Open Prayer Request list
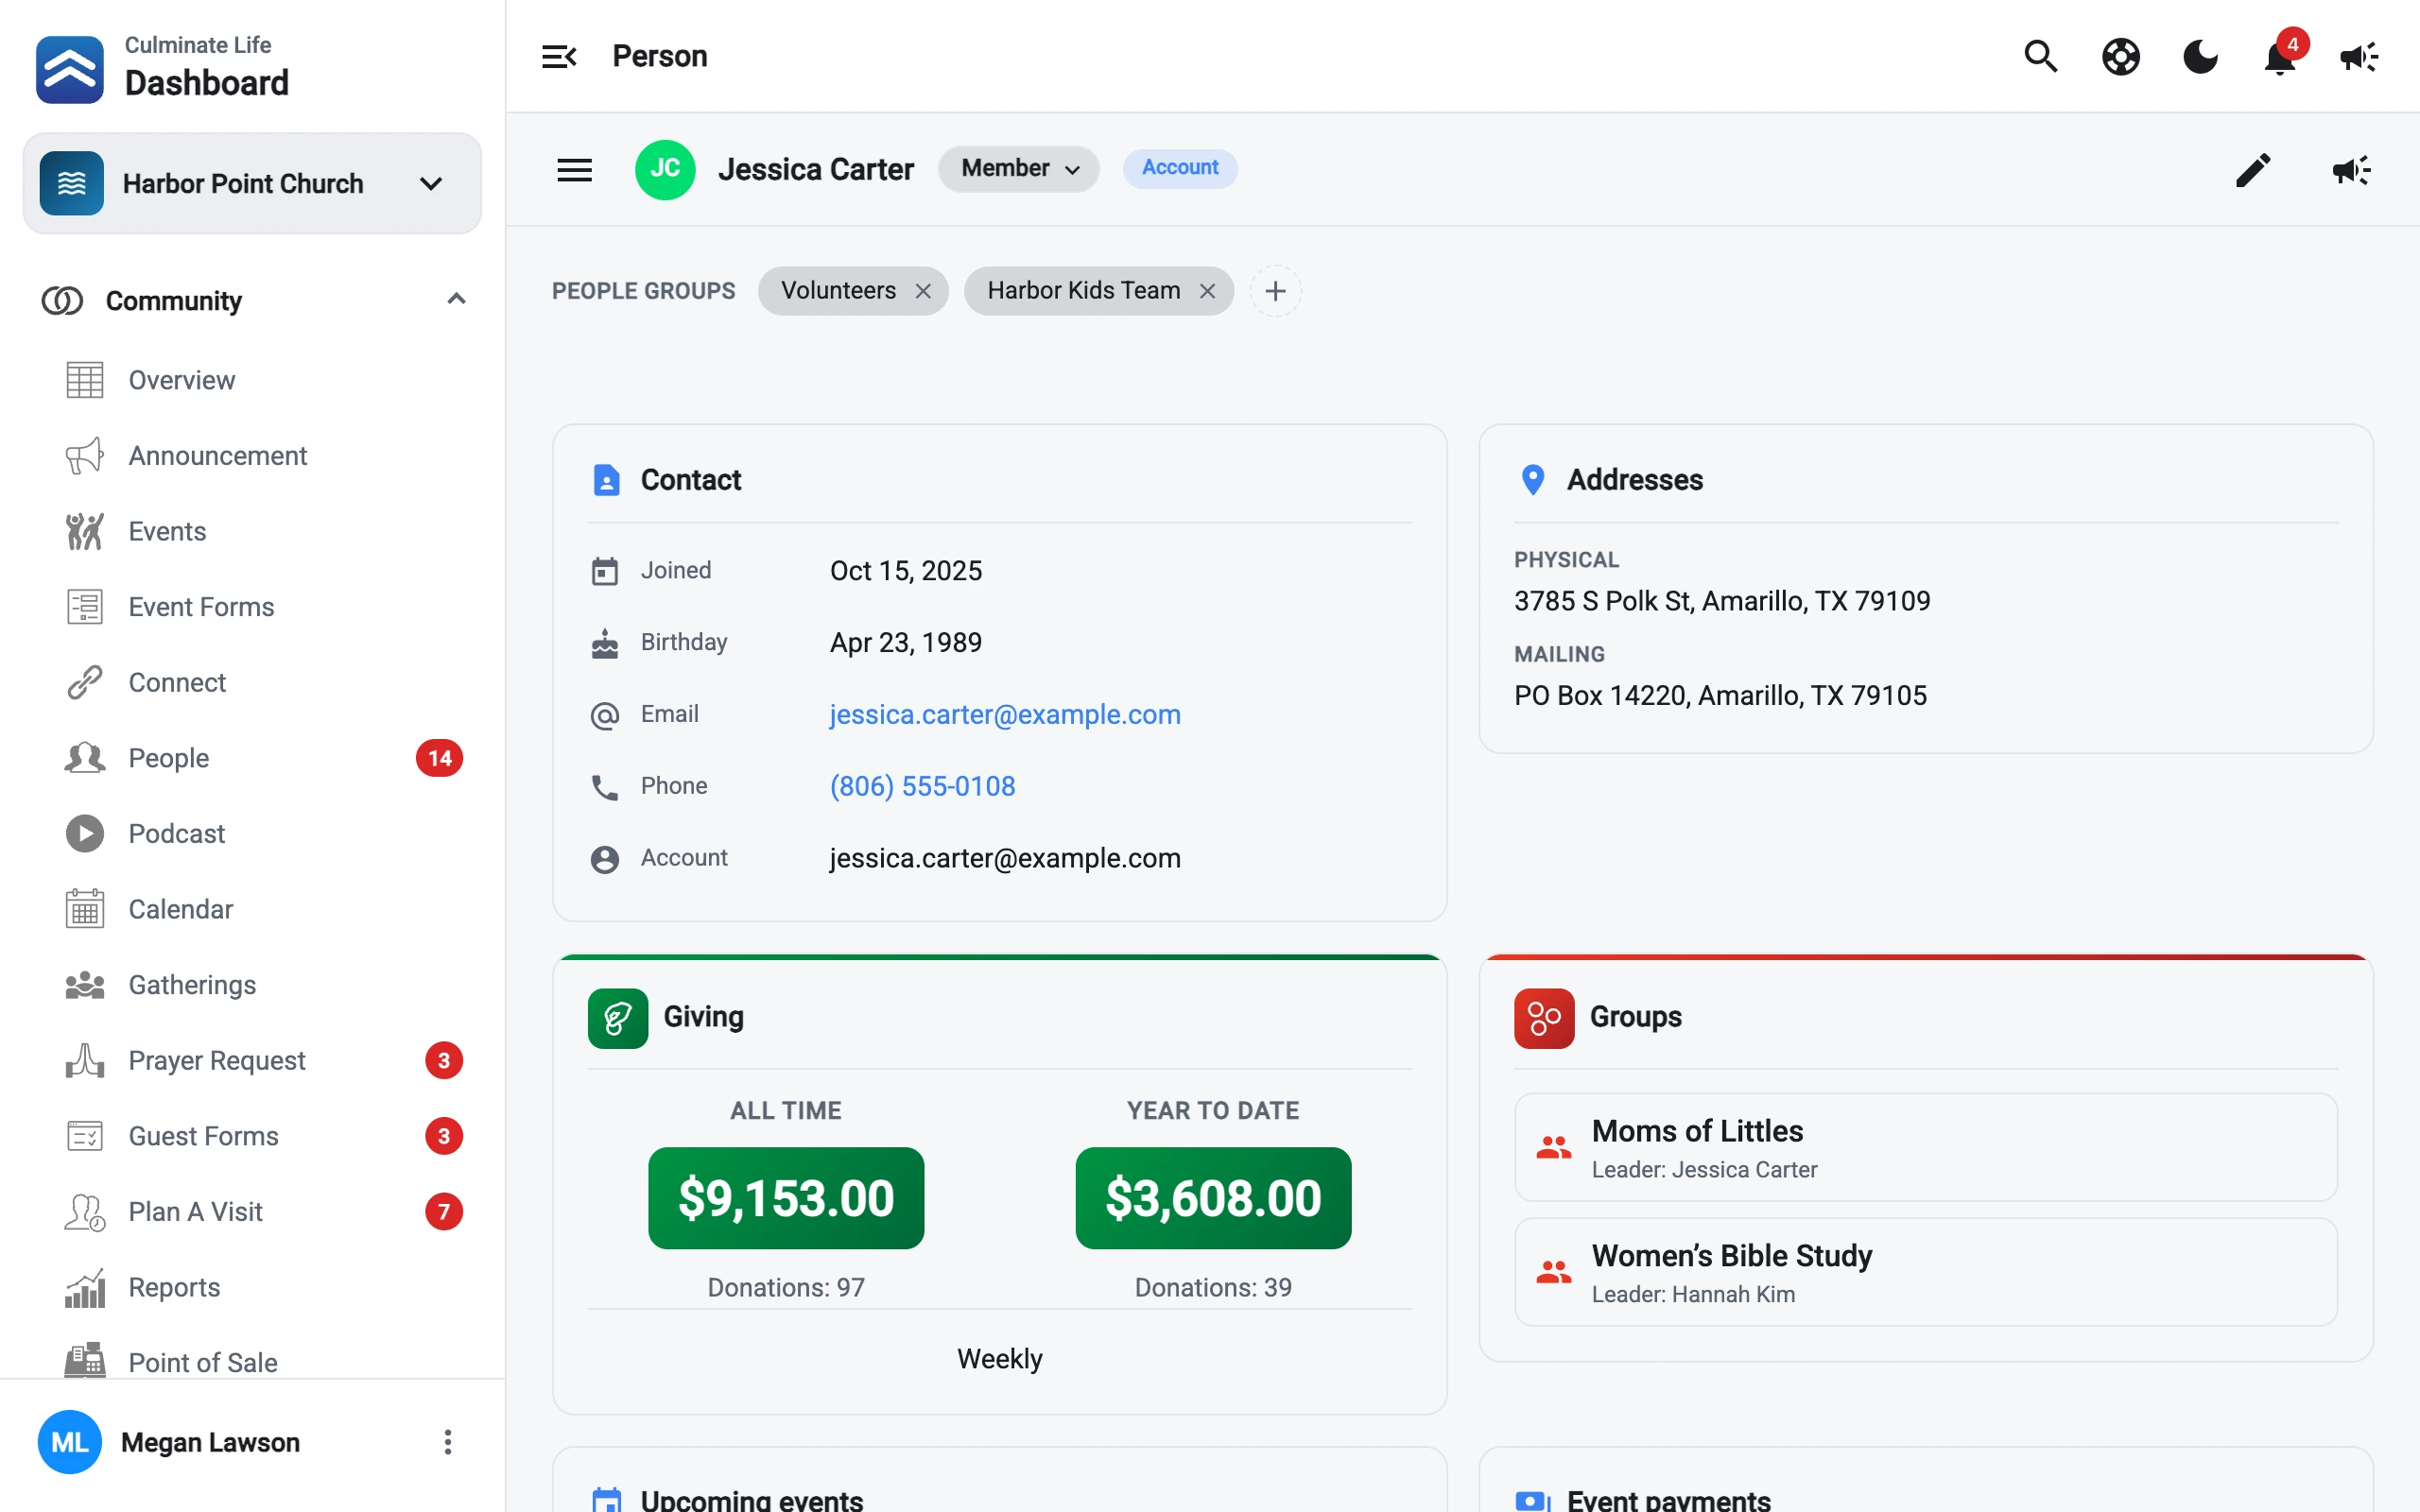The height and width of the screenshot is (1512, 2420). [x=252, y=1060]
